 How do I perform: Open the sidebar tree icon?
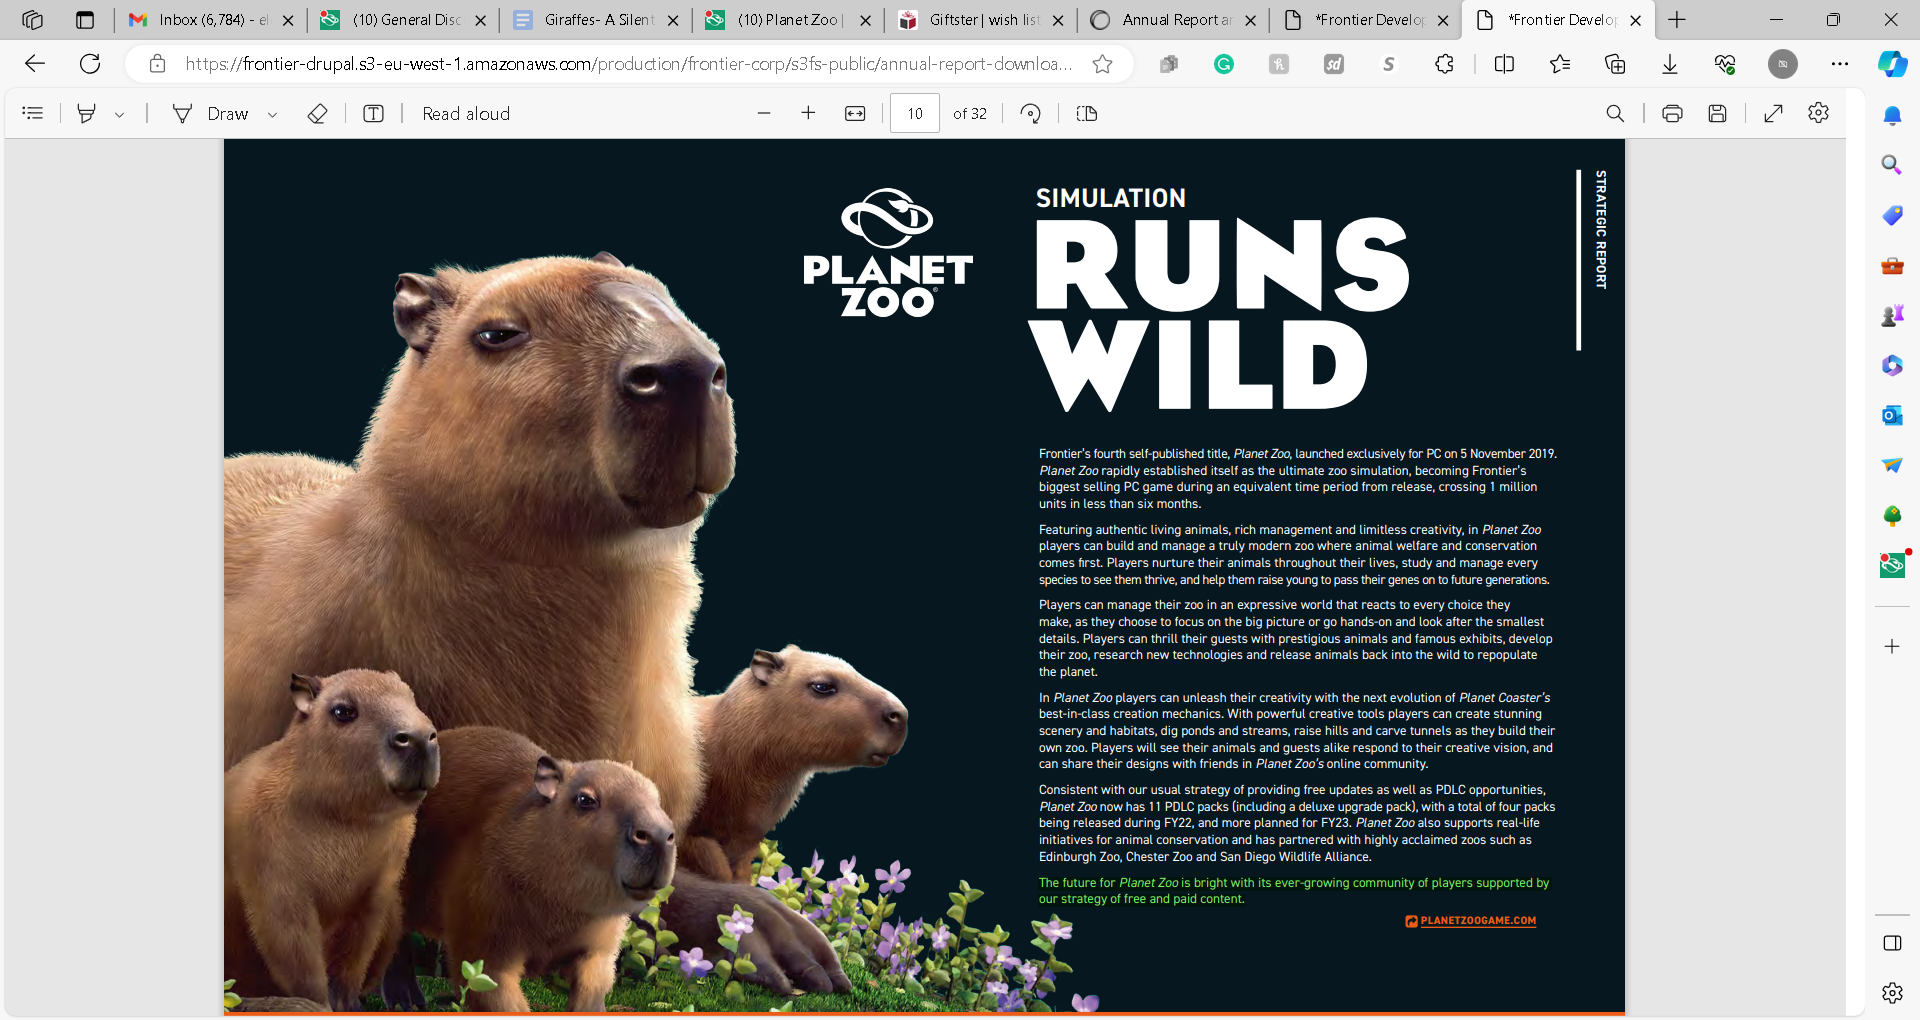pos(1892,515)
